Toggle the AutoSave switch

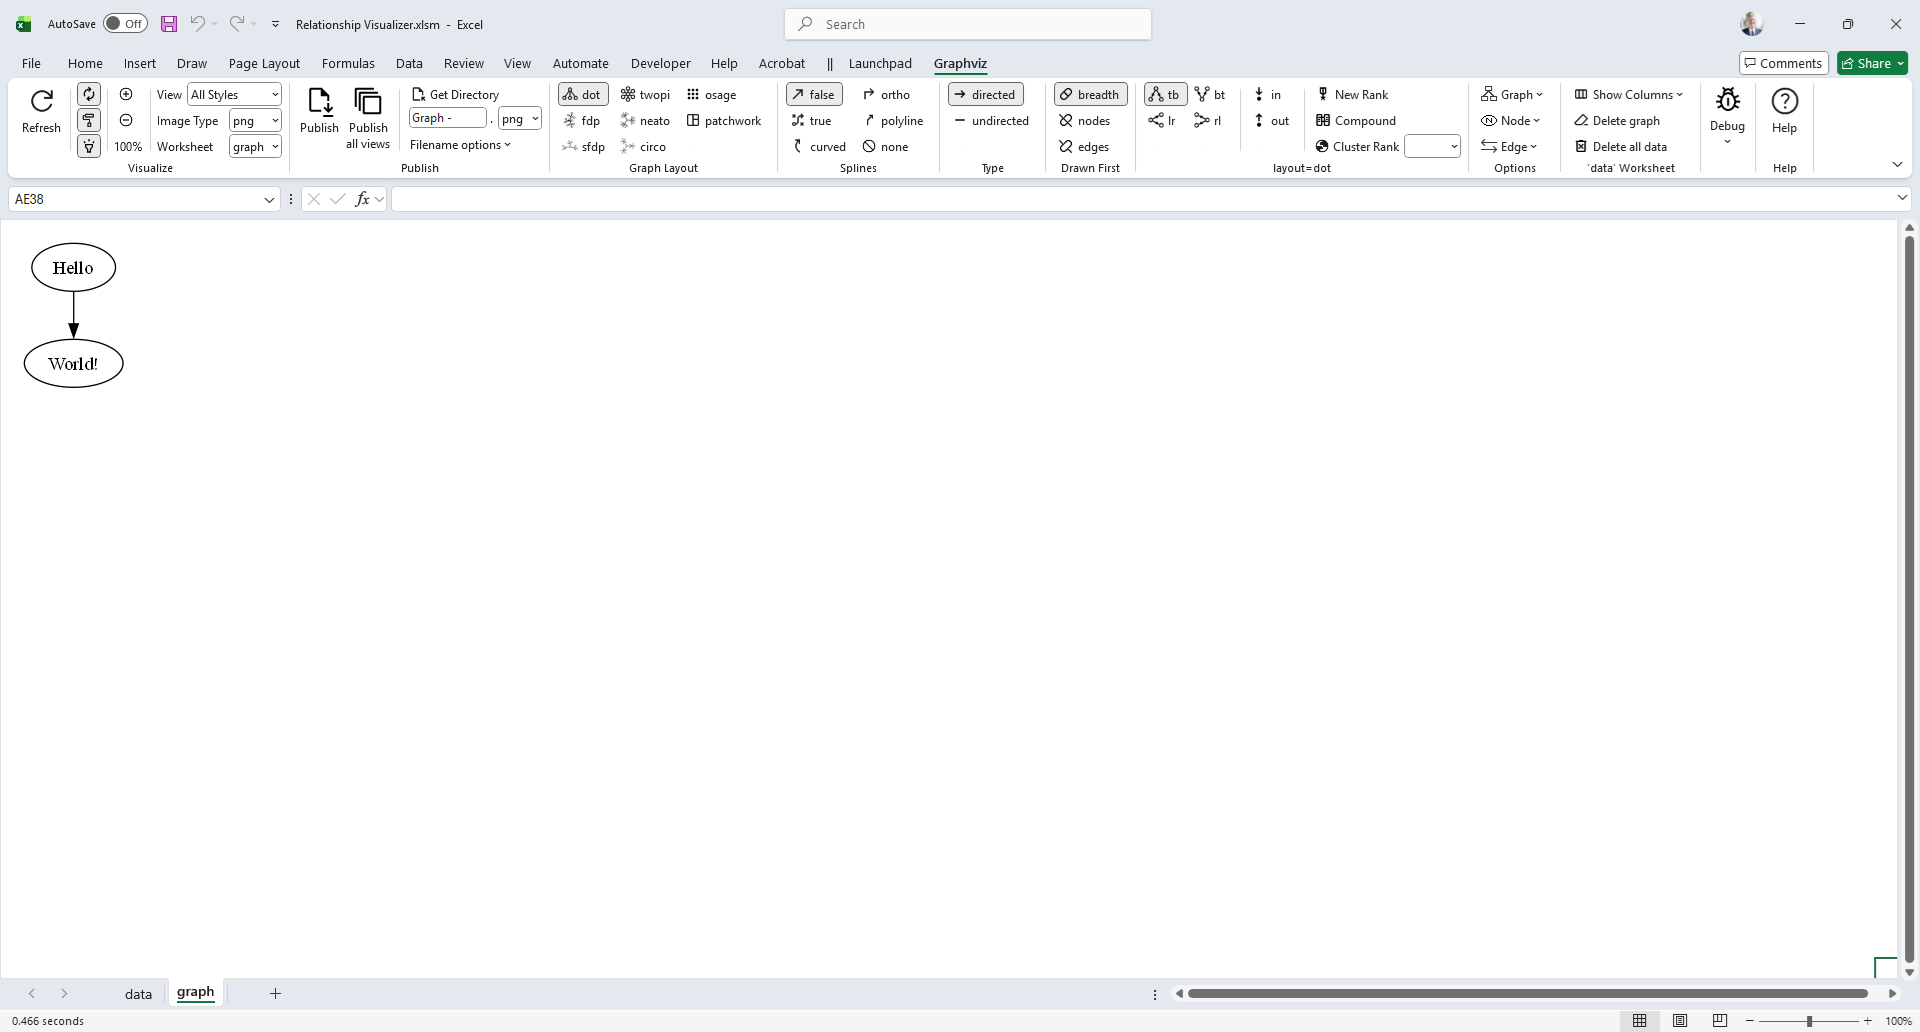(x=125, y=24)
